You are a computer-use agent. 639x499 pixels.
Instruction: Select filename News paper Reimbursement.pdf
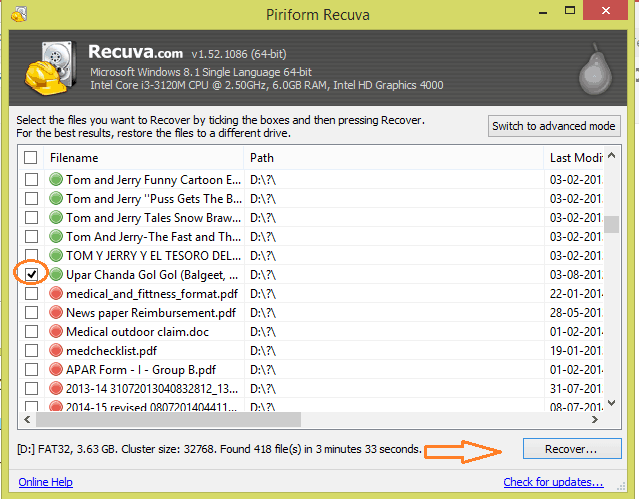(x=151, y=313)
